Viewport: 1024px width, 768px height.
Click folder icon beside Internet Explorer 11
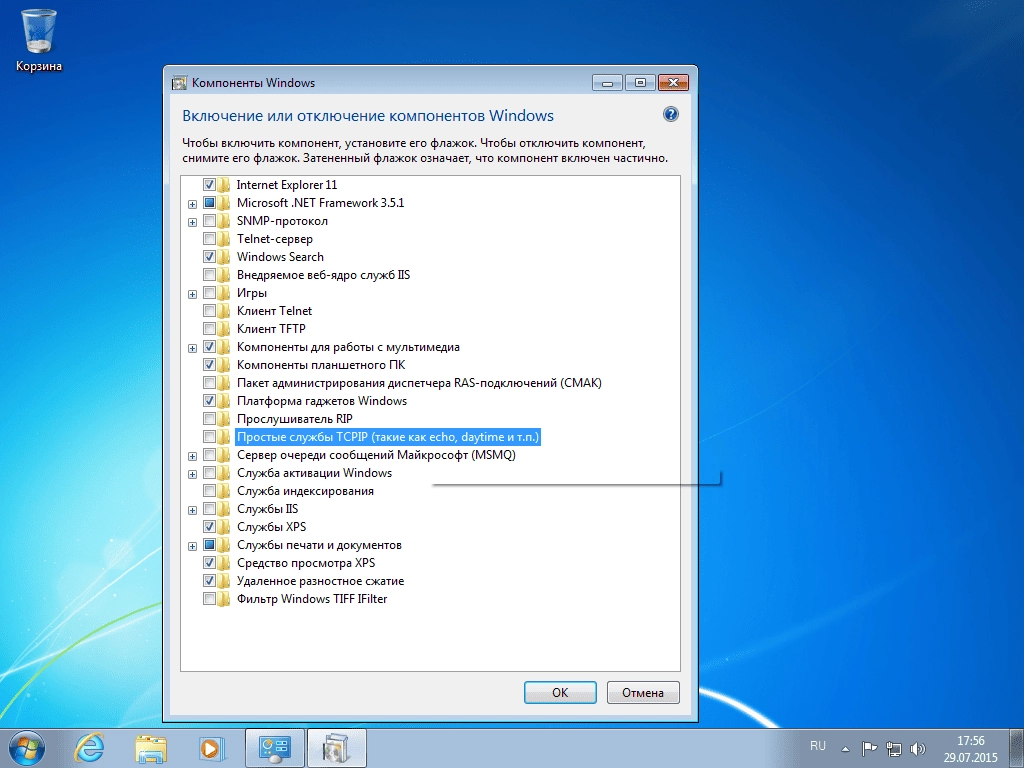click(x=224, y=185)
